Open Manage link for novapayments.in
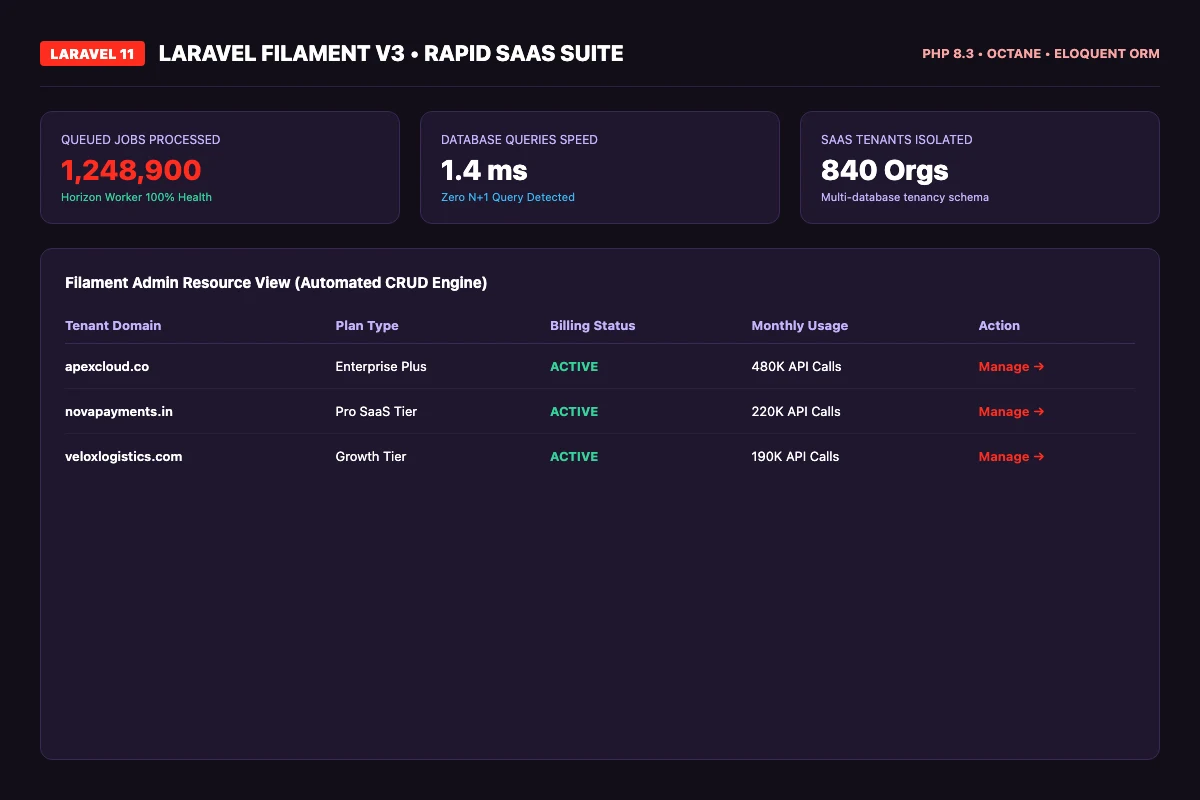Screen dimensions: 1200x800 pos(1011,412)
